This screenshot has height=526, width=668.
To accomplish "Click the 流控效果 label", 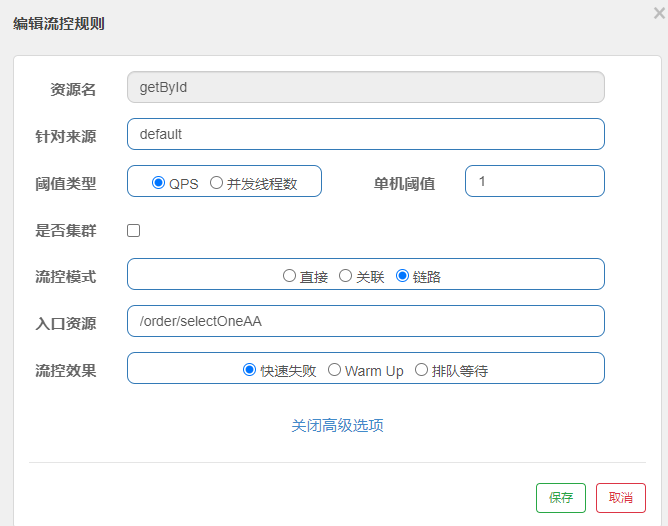I will 66,370.
